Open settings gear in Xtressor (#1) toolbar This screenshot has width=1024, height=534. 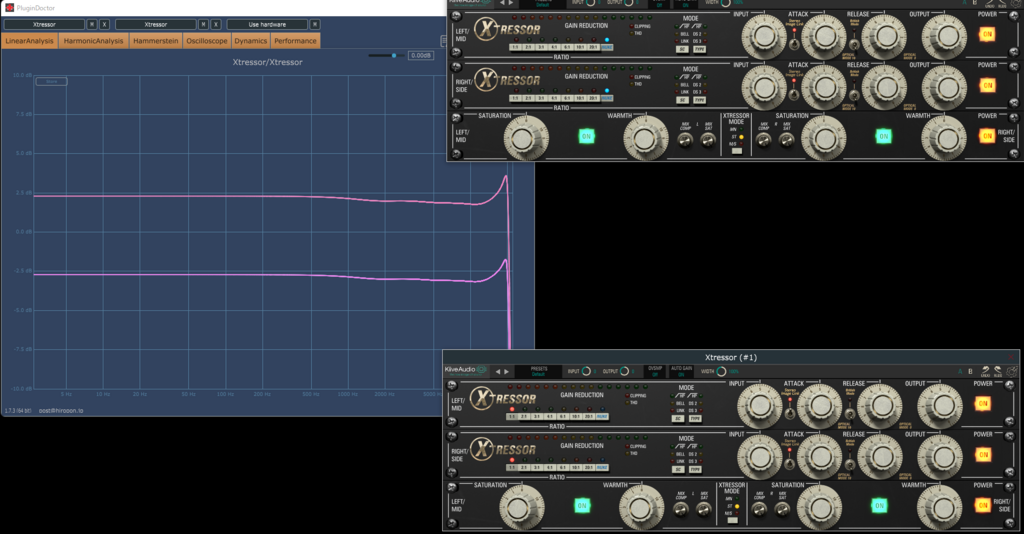(1012, 371)
